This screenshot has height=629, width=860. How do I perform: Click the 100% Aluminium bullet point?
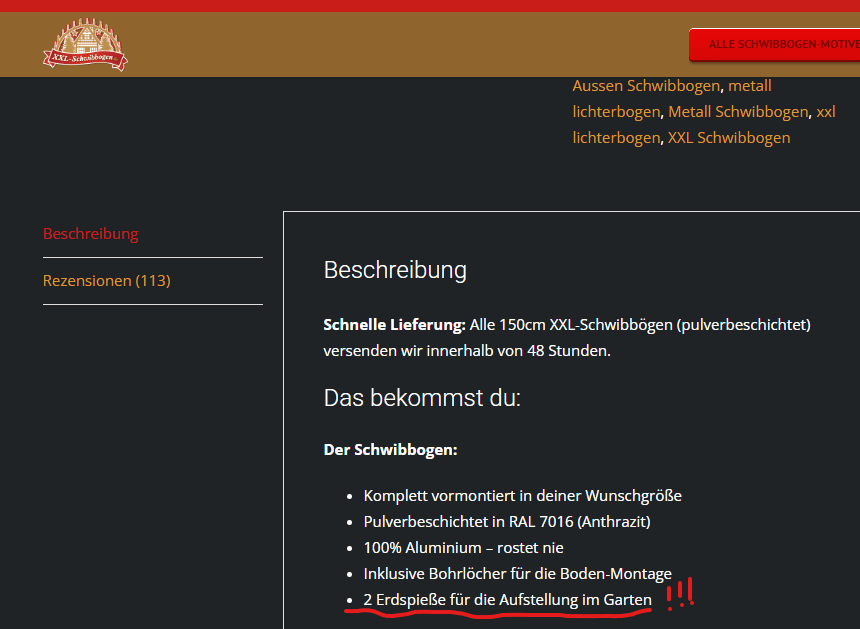click(x=463, y=547)
